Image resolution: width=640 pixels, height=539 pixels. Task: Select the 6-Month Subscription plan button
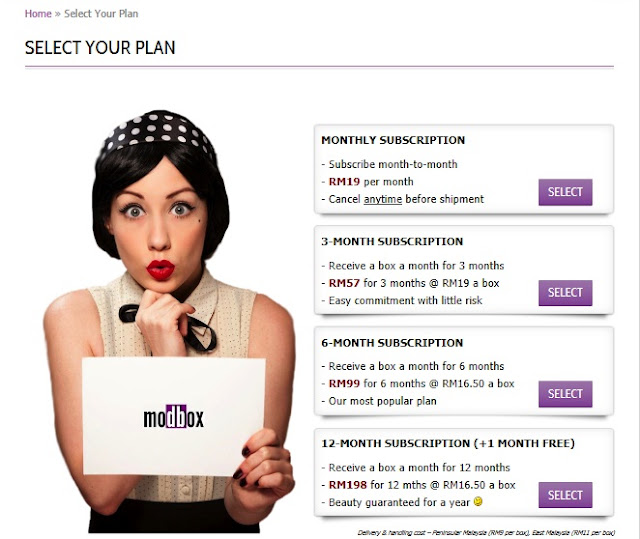click(x=565, y=394)
